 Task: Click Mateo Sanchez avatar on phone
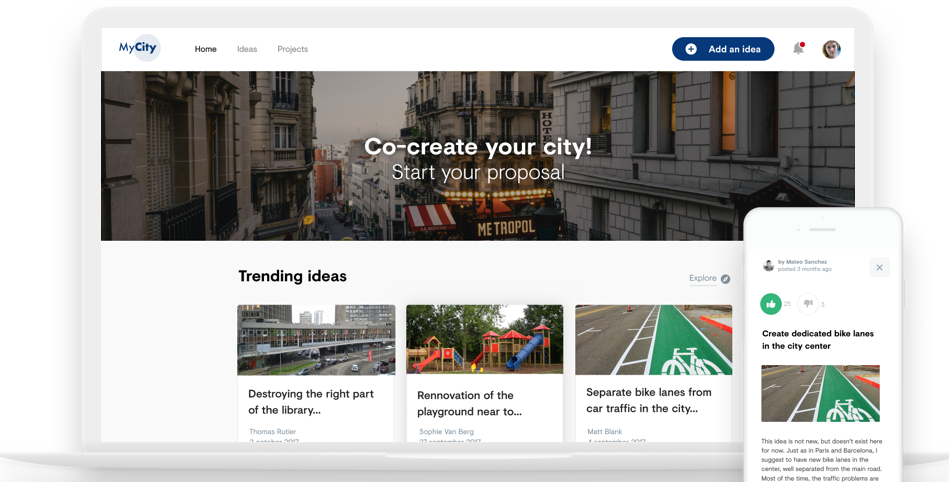(x=768, y=265)
